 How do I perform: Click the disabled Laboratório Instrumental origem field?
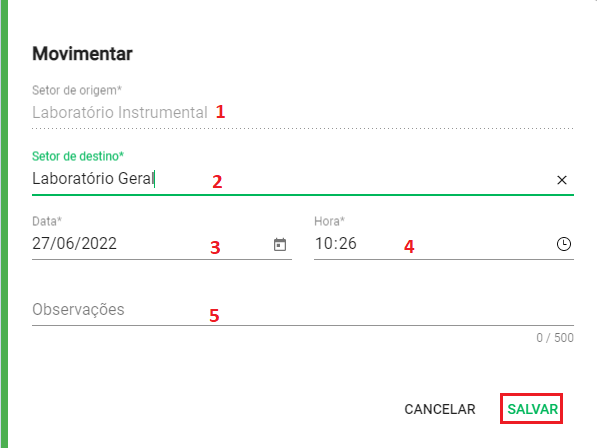(x=303, y=113)
